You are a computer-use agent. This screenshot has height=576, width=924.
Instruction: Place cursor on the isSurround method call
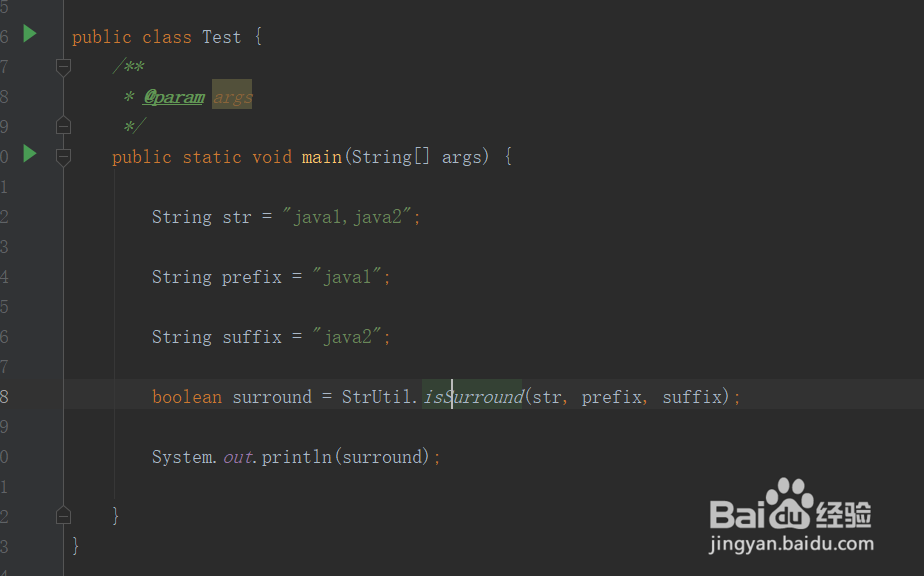(x=473, y=397)
